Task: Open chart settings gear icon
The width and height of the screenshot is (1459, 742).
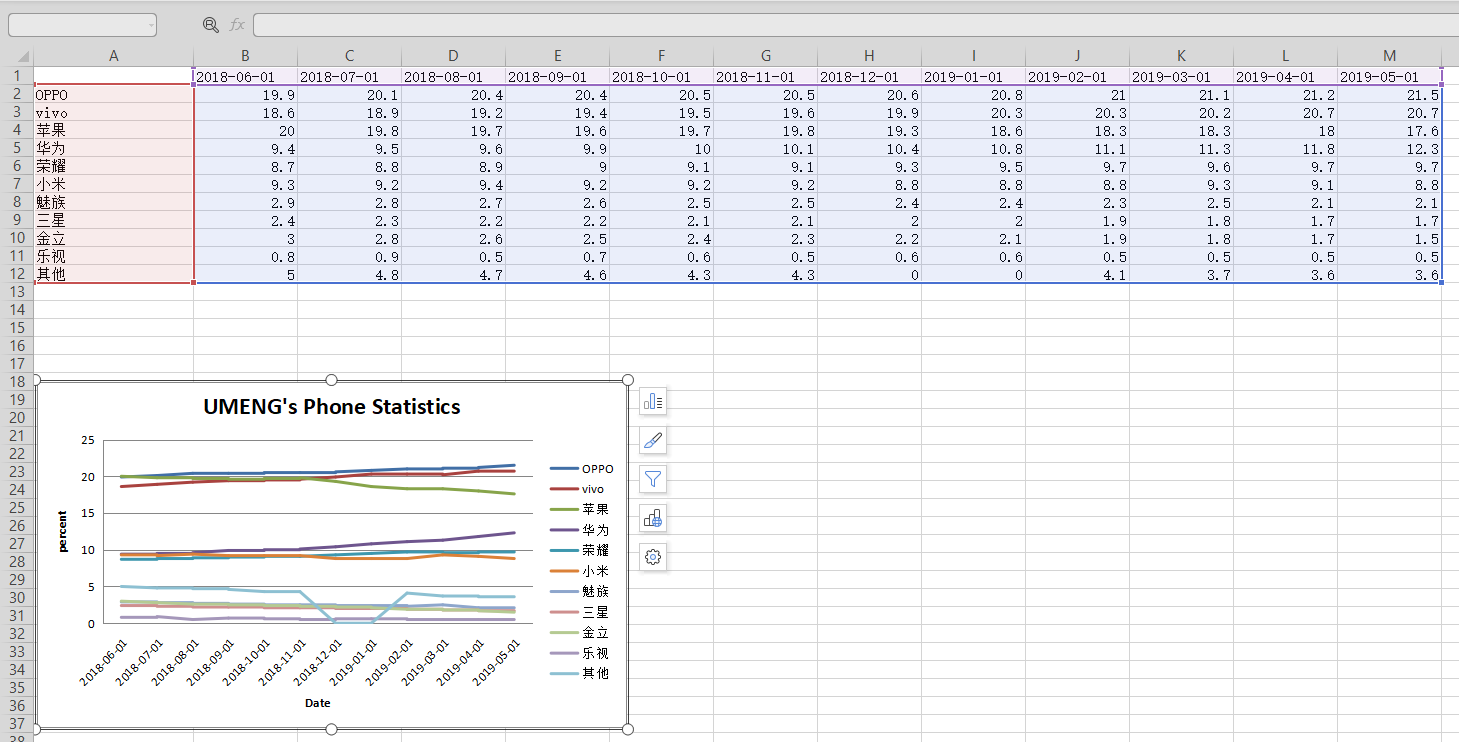Action: pyautogui.click(x=654, y=557)
